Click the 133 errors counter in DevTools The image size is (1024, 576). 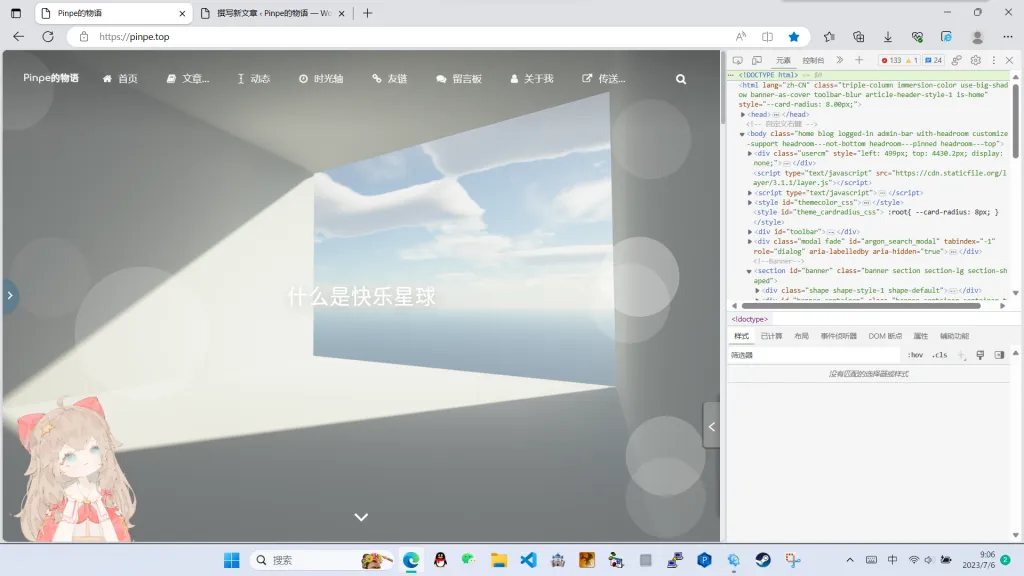pos(891,60)
